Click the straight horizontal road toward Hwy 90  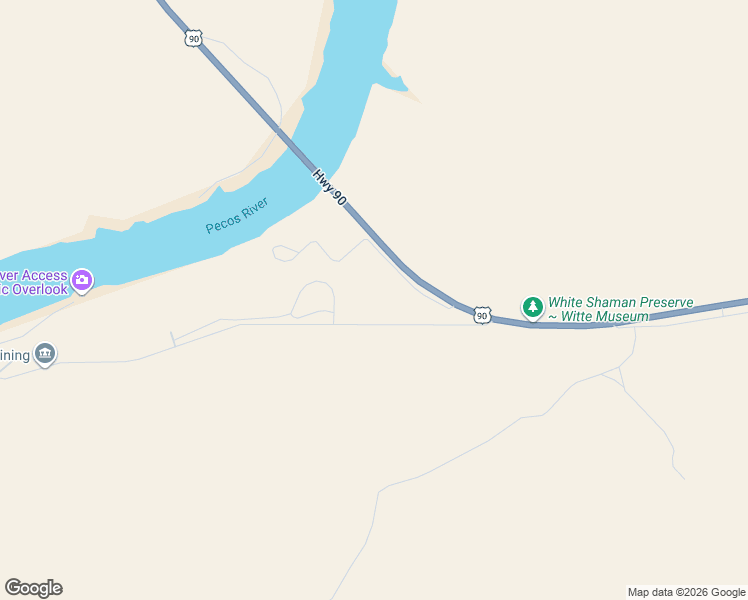(358, 324)
